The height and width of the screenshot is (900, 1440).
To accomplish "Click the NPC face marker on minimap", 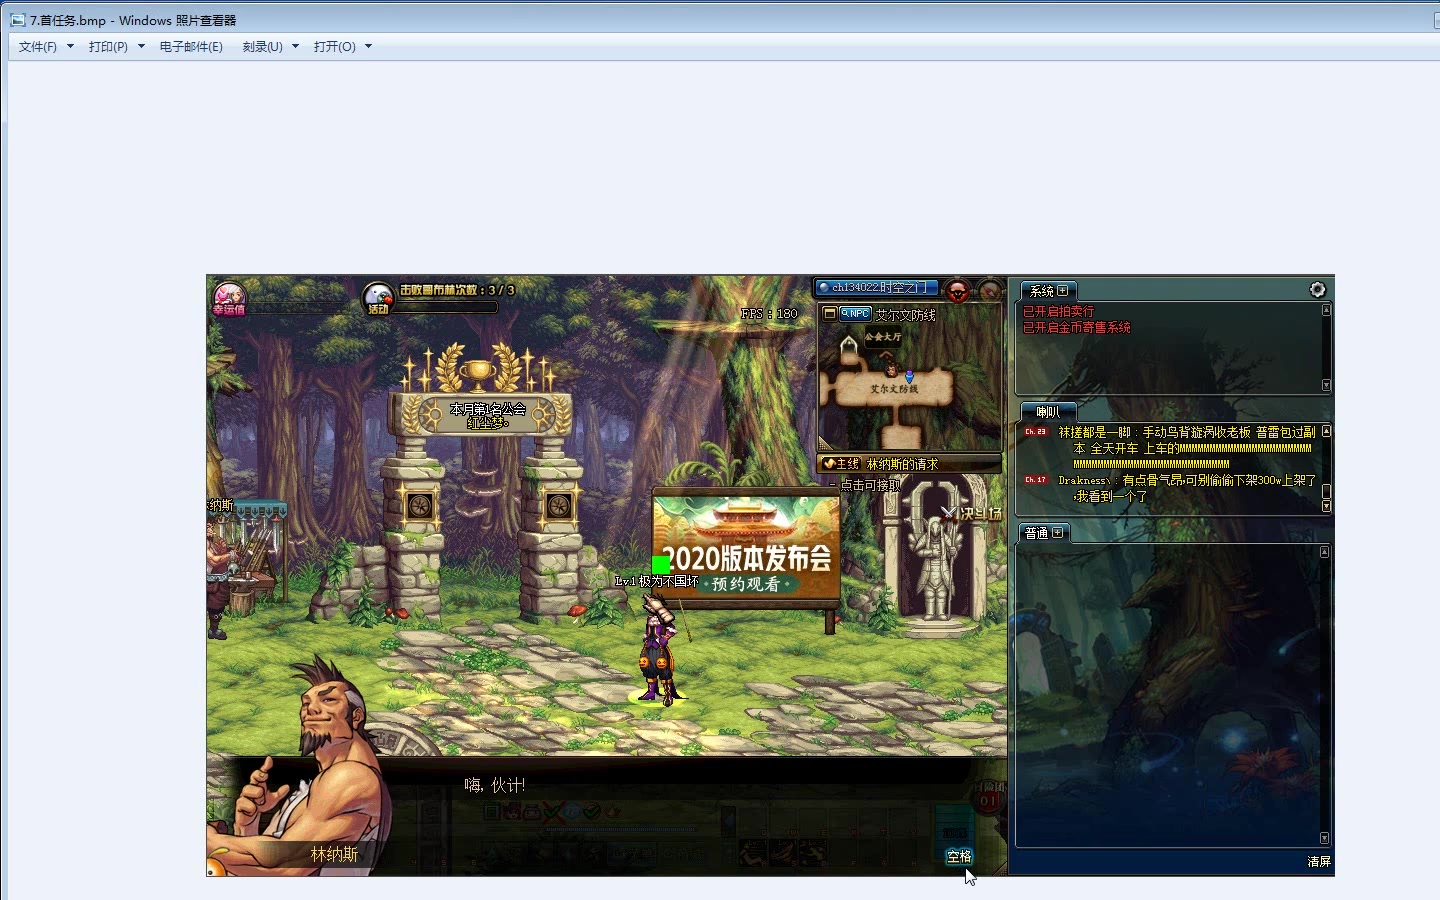I will coord(891,371).
